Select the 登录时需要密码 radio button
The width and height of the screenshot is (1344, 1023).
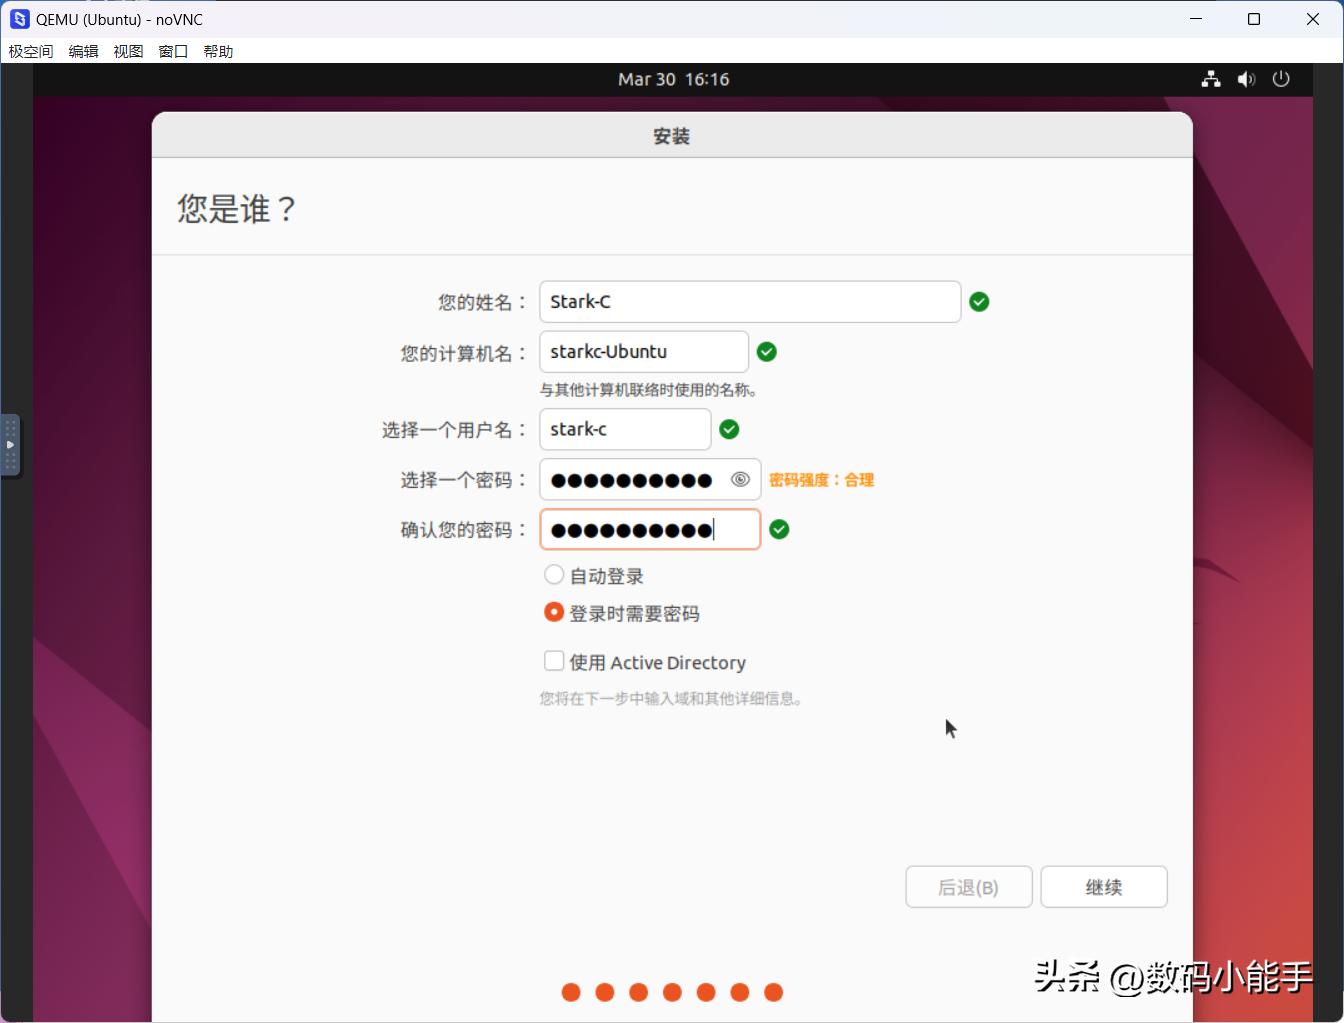click(554, 612)
